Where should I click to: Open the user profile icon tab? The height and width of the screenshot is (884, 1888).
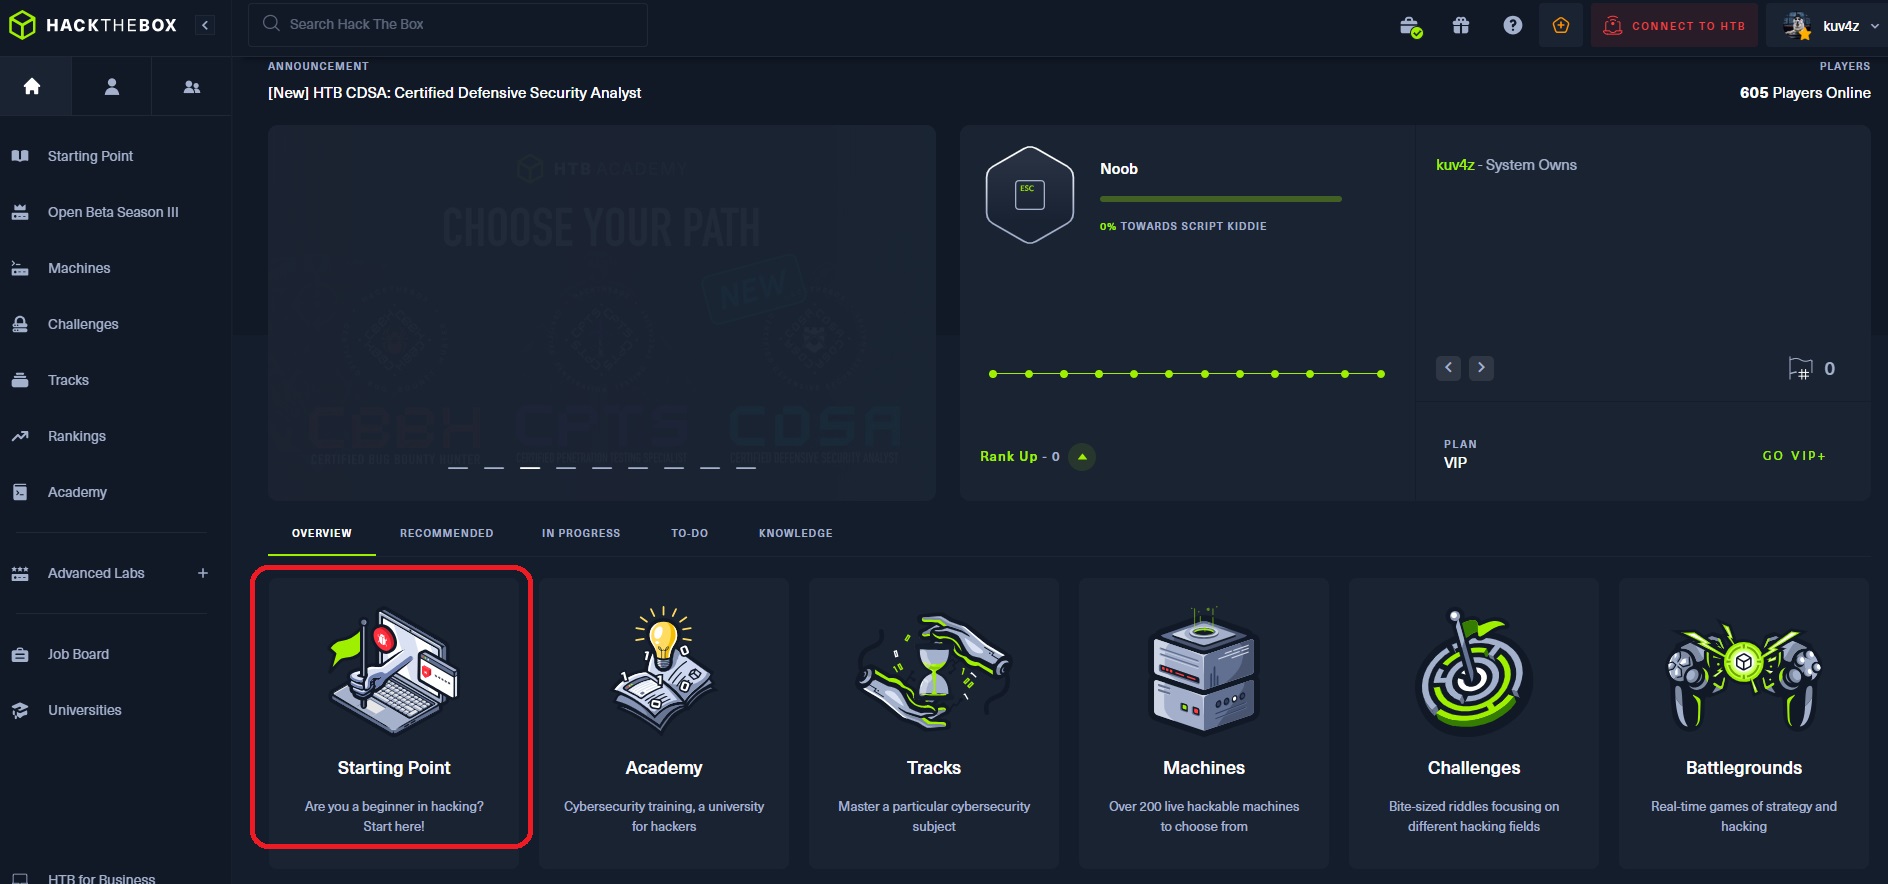point(112,86)
